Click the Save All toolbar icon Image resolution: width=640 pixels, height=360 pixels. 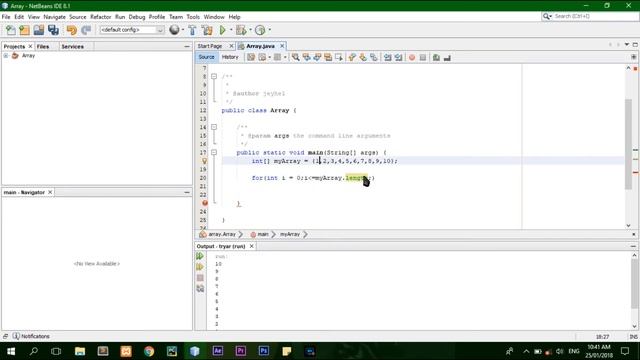[x=53, y=30]
